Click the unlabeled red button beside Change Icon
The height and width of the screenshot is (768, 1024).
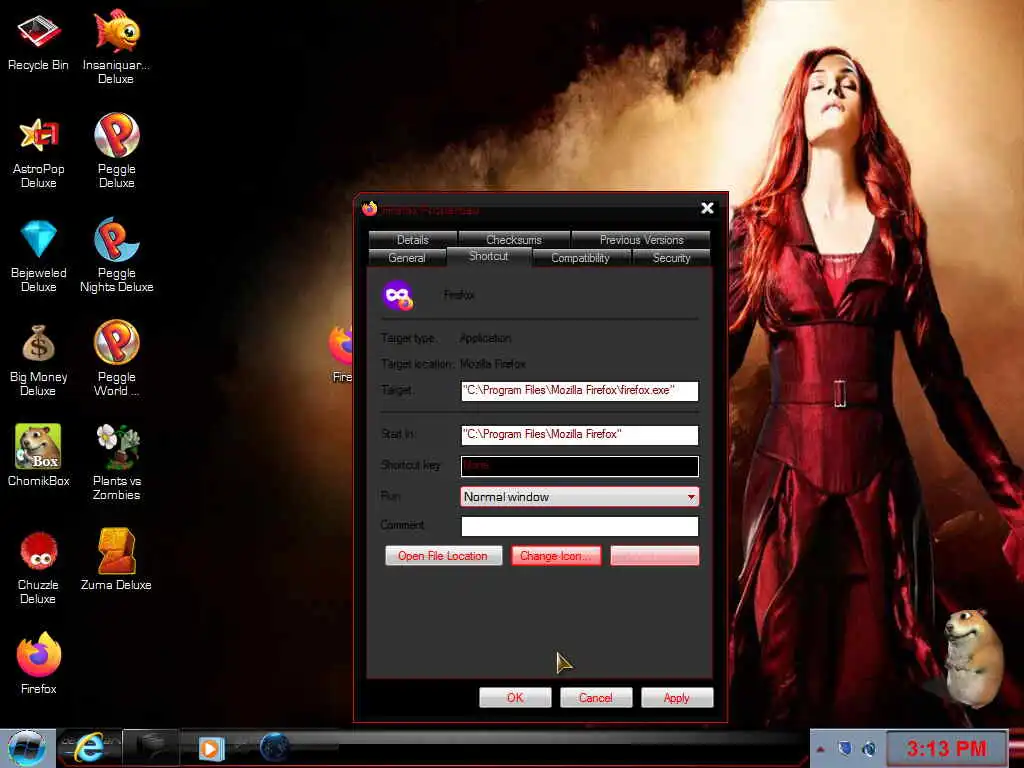point(654,556)
